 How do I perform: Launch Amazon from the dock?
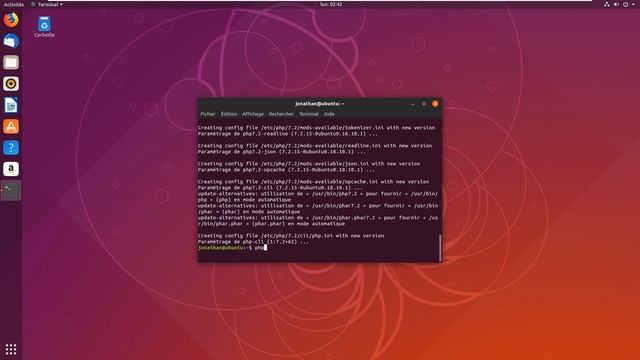[11, 169]
